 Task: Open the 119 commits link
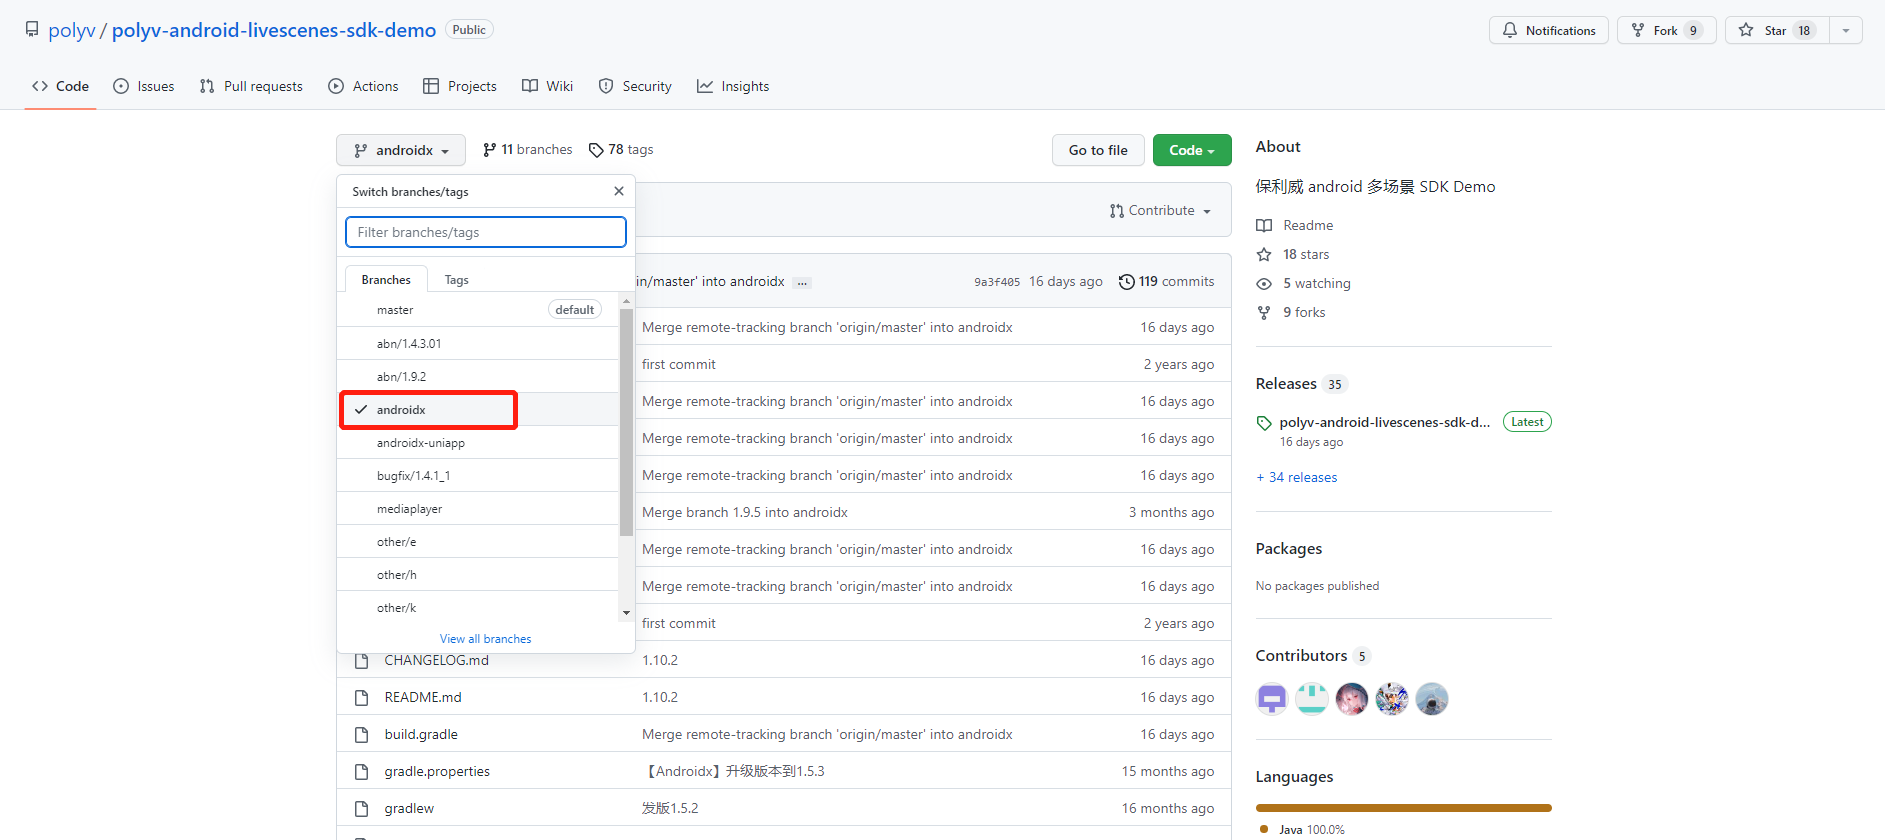[1167, 282]
